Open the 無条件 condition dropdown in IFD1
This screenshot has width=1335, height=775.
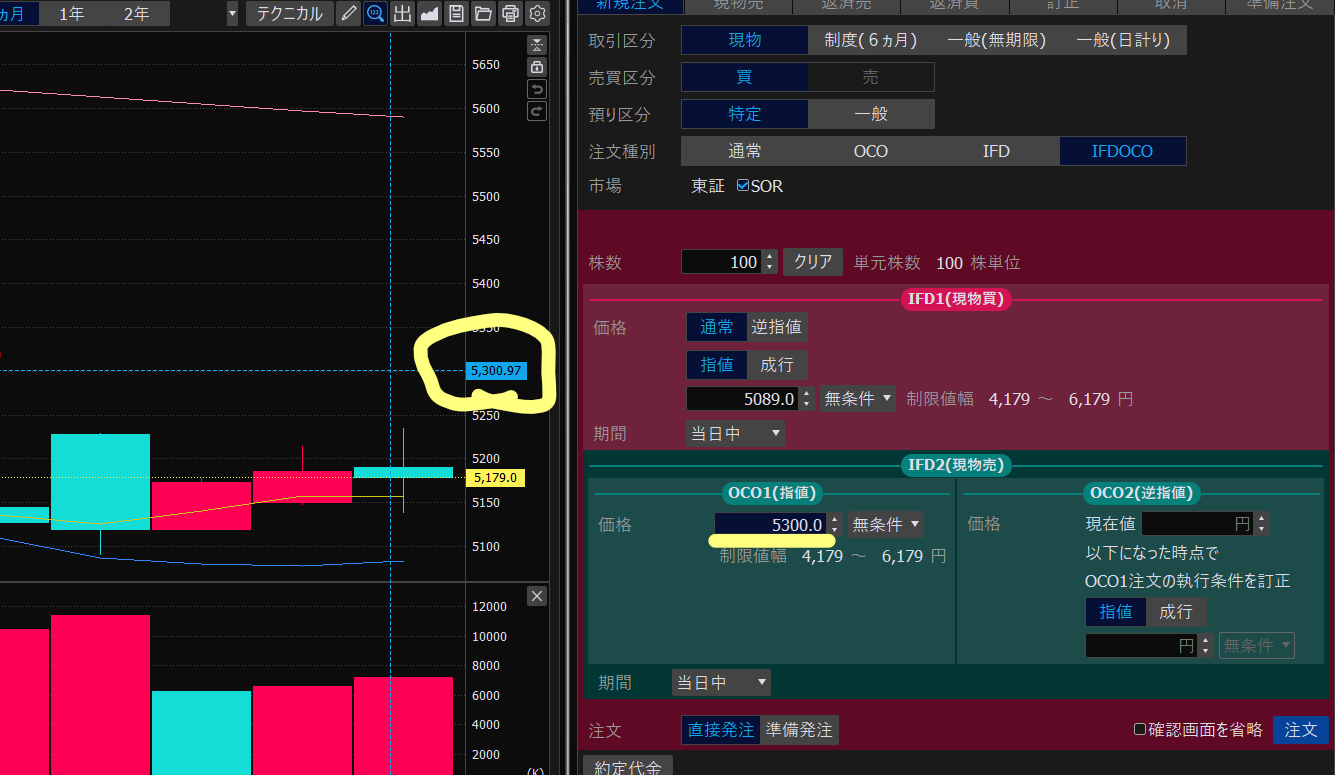(857, 398)
